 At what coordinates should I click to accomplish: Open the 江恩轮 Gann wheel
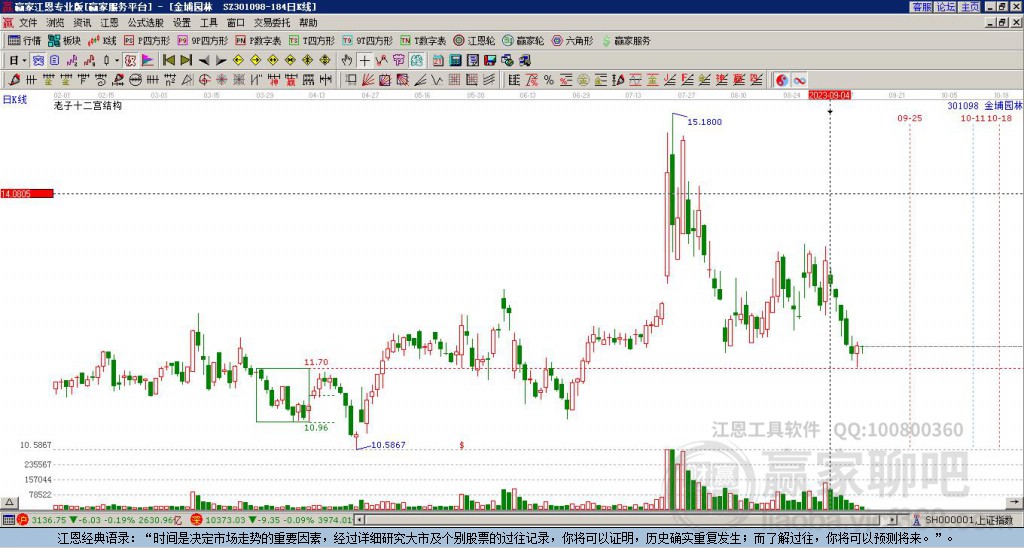(474, 40)
